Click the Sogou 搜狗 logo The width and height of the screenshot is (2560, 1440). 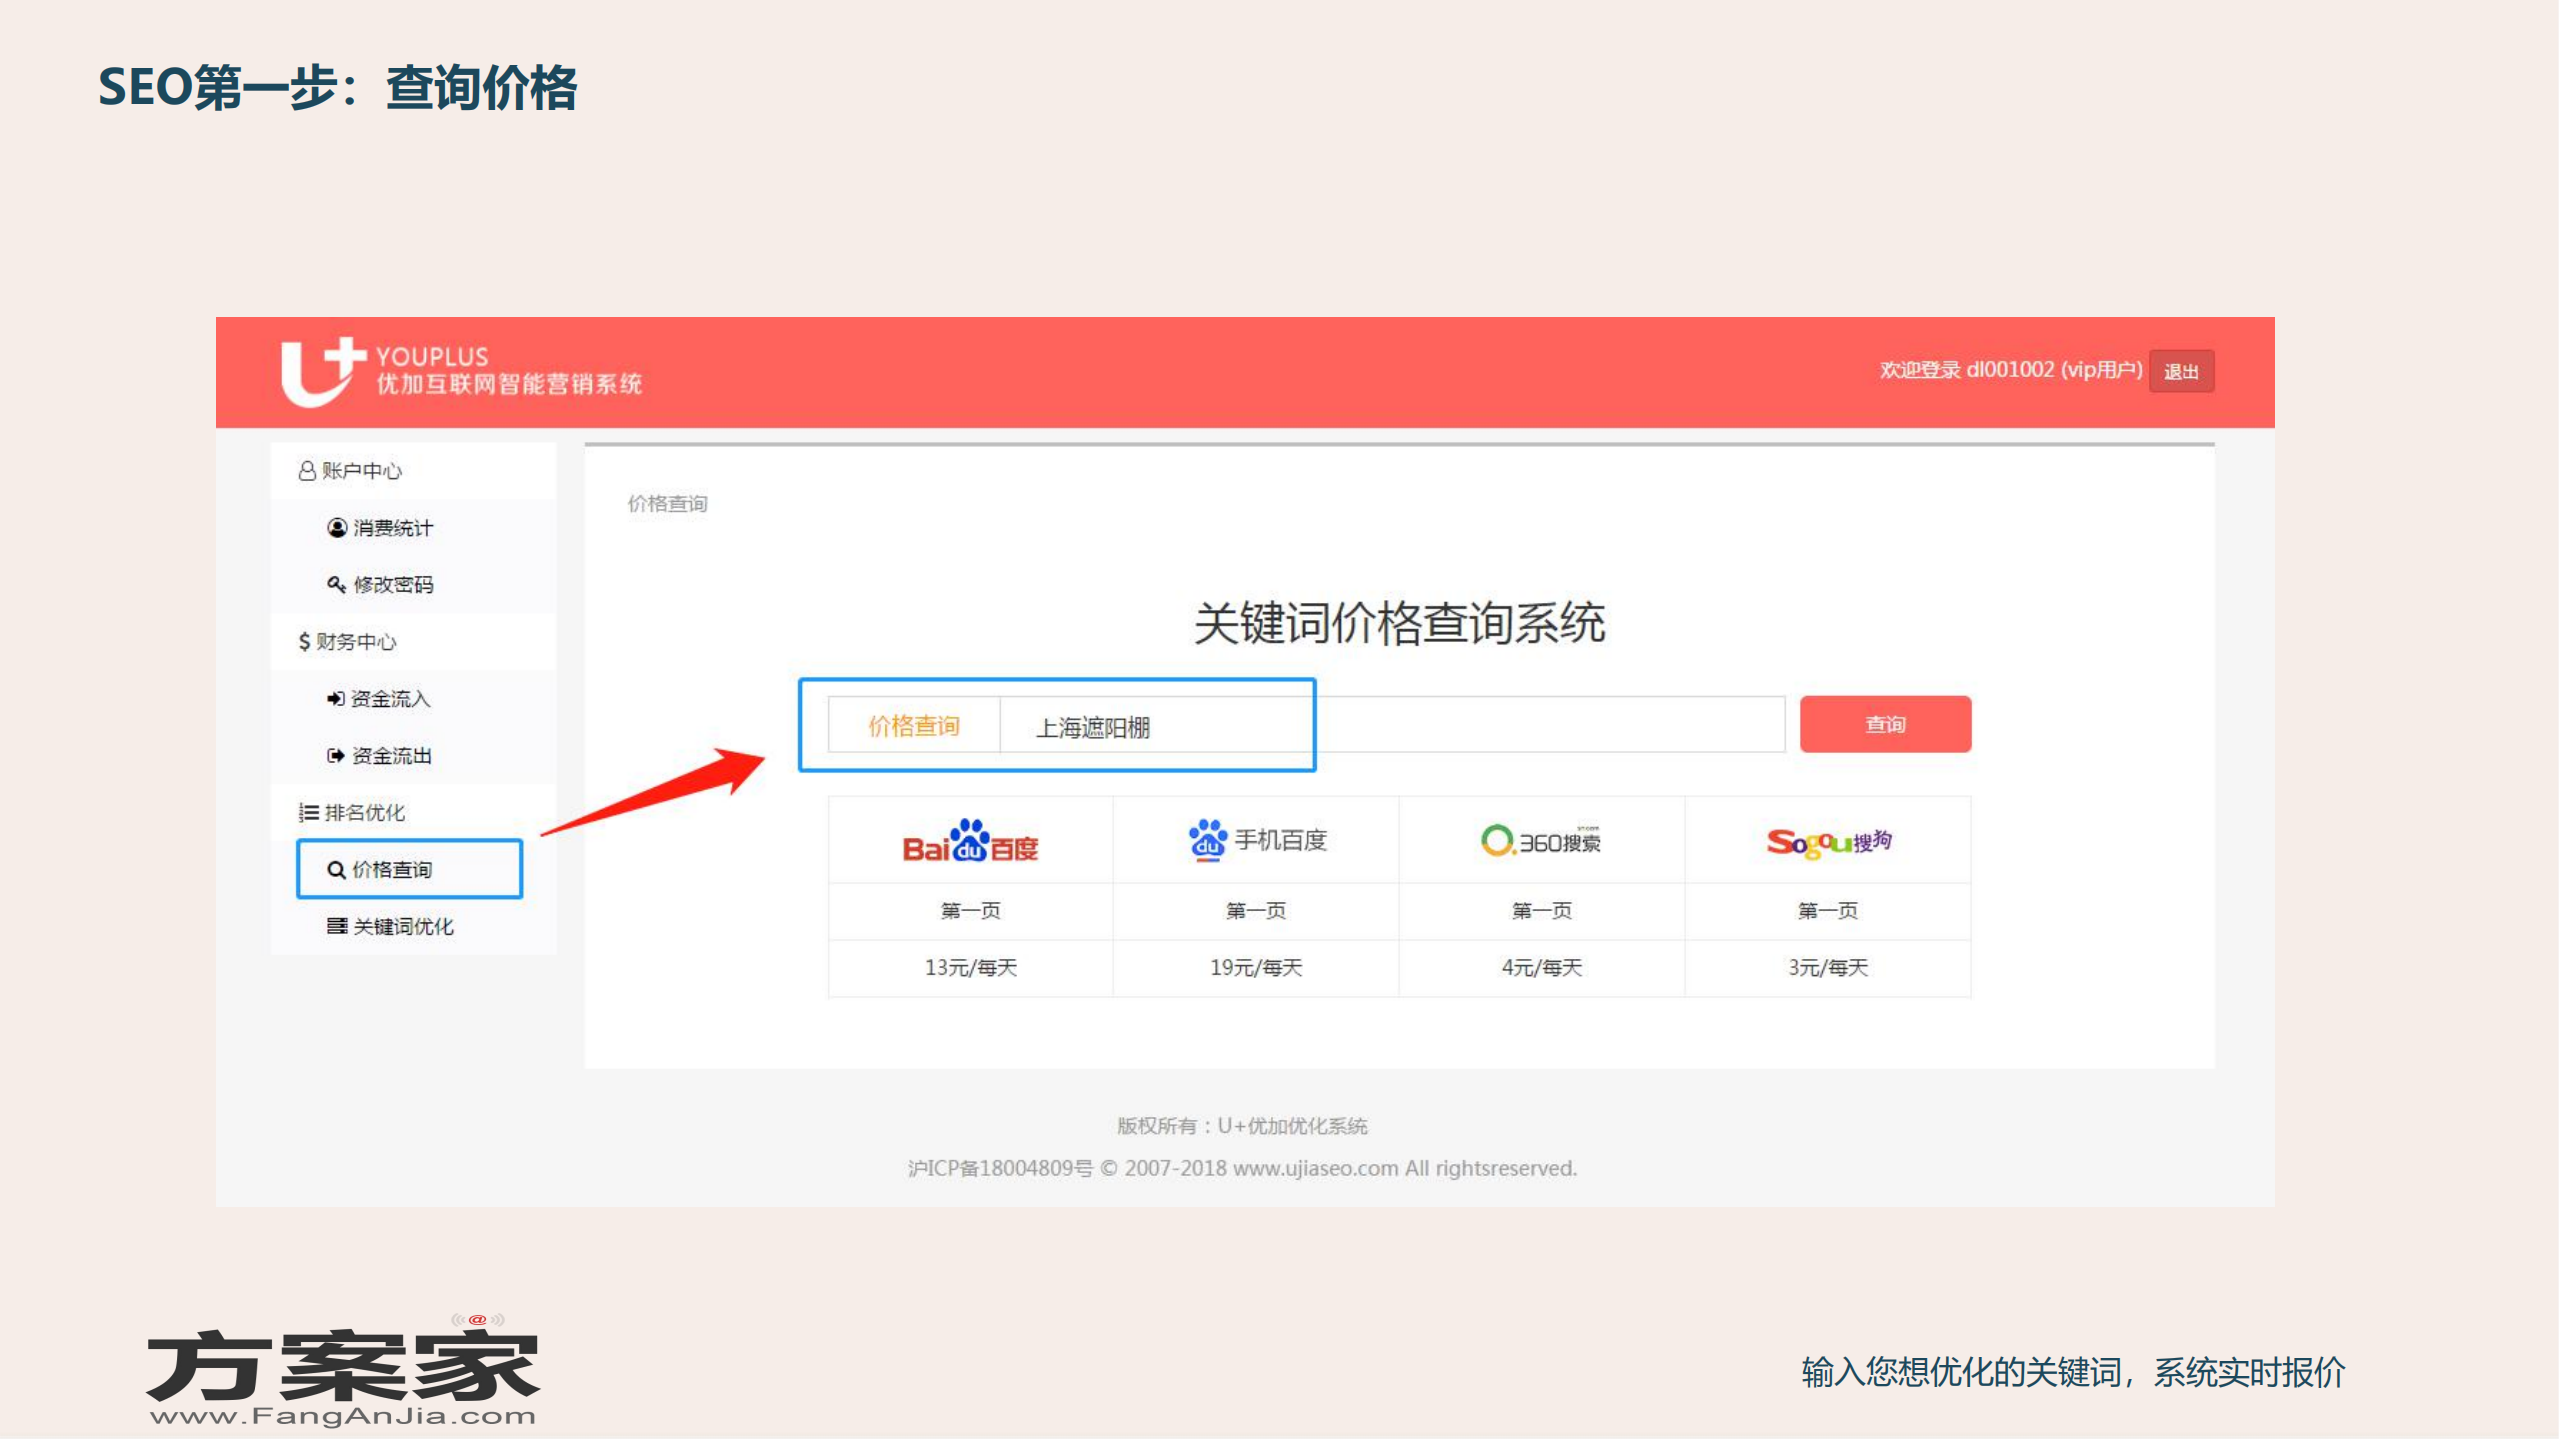(1828, 842)
